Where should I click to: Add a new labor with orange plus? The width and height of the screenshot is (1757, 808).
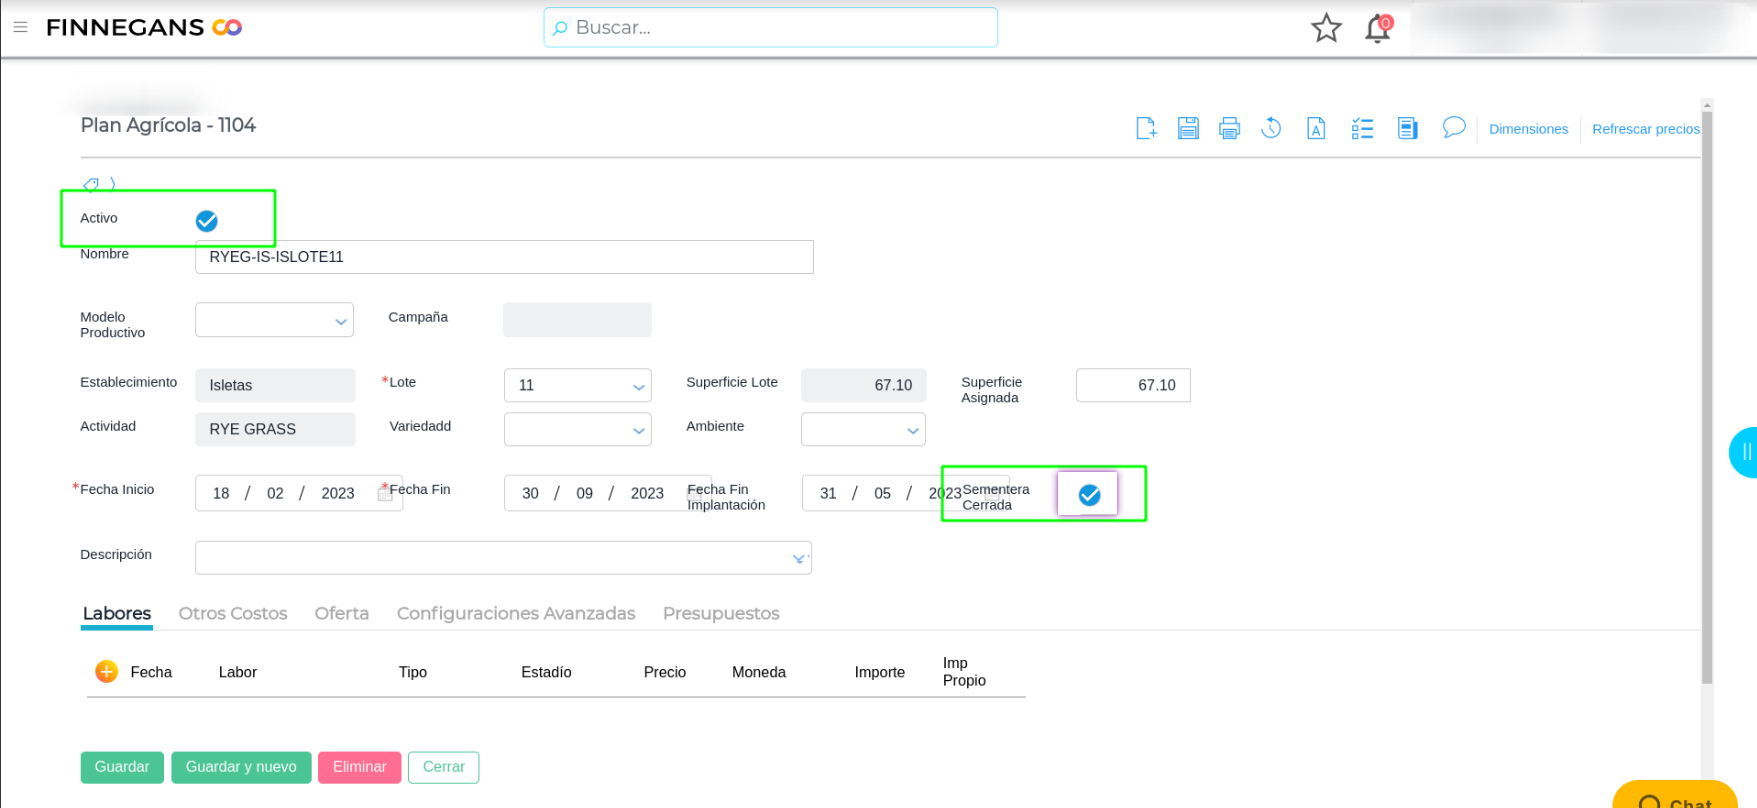[106, 672]
